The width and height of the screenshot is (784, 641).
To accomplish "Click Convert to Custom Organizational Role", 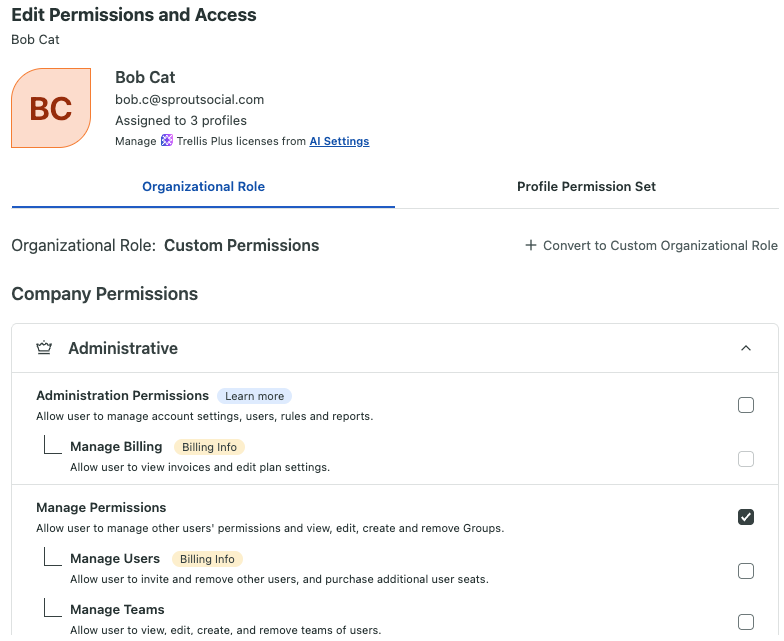I will click(652, 246).
